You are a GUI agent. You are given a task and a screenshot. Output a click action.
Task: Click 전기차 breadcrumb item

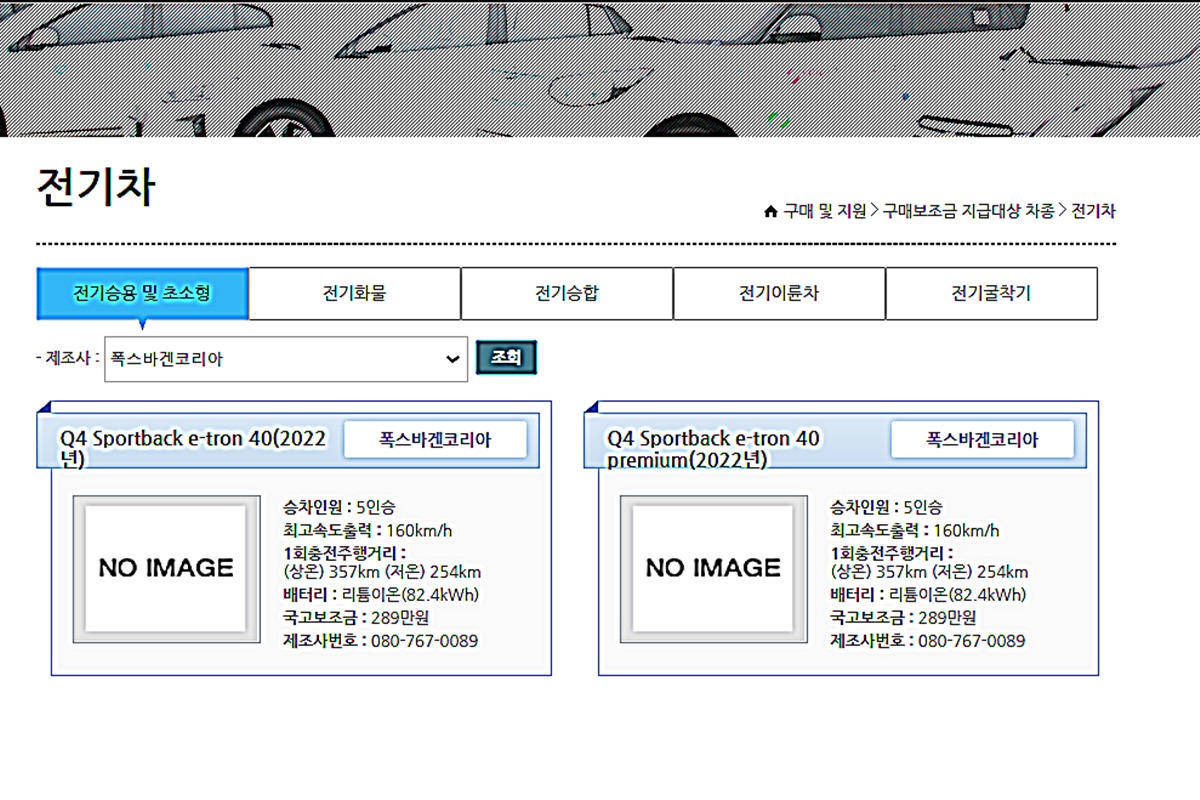(x=1094, y=211)
